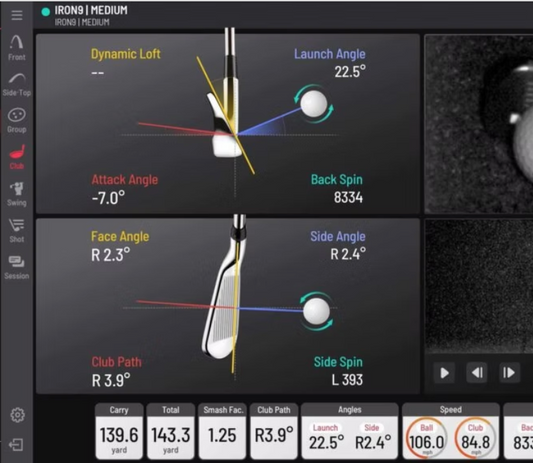This screenshot has height=463, width=533.
Task: Open the Shot list icon
Action: tap(17, 230)
